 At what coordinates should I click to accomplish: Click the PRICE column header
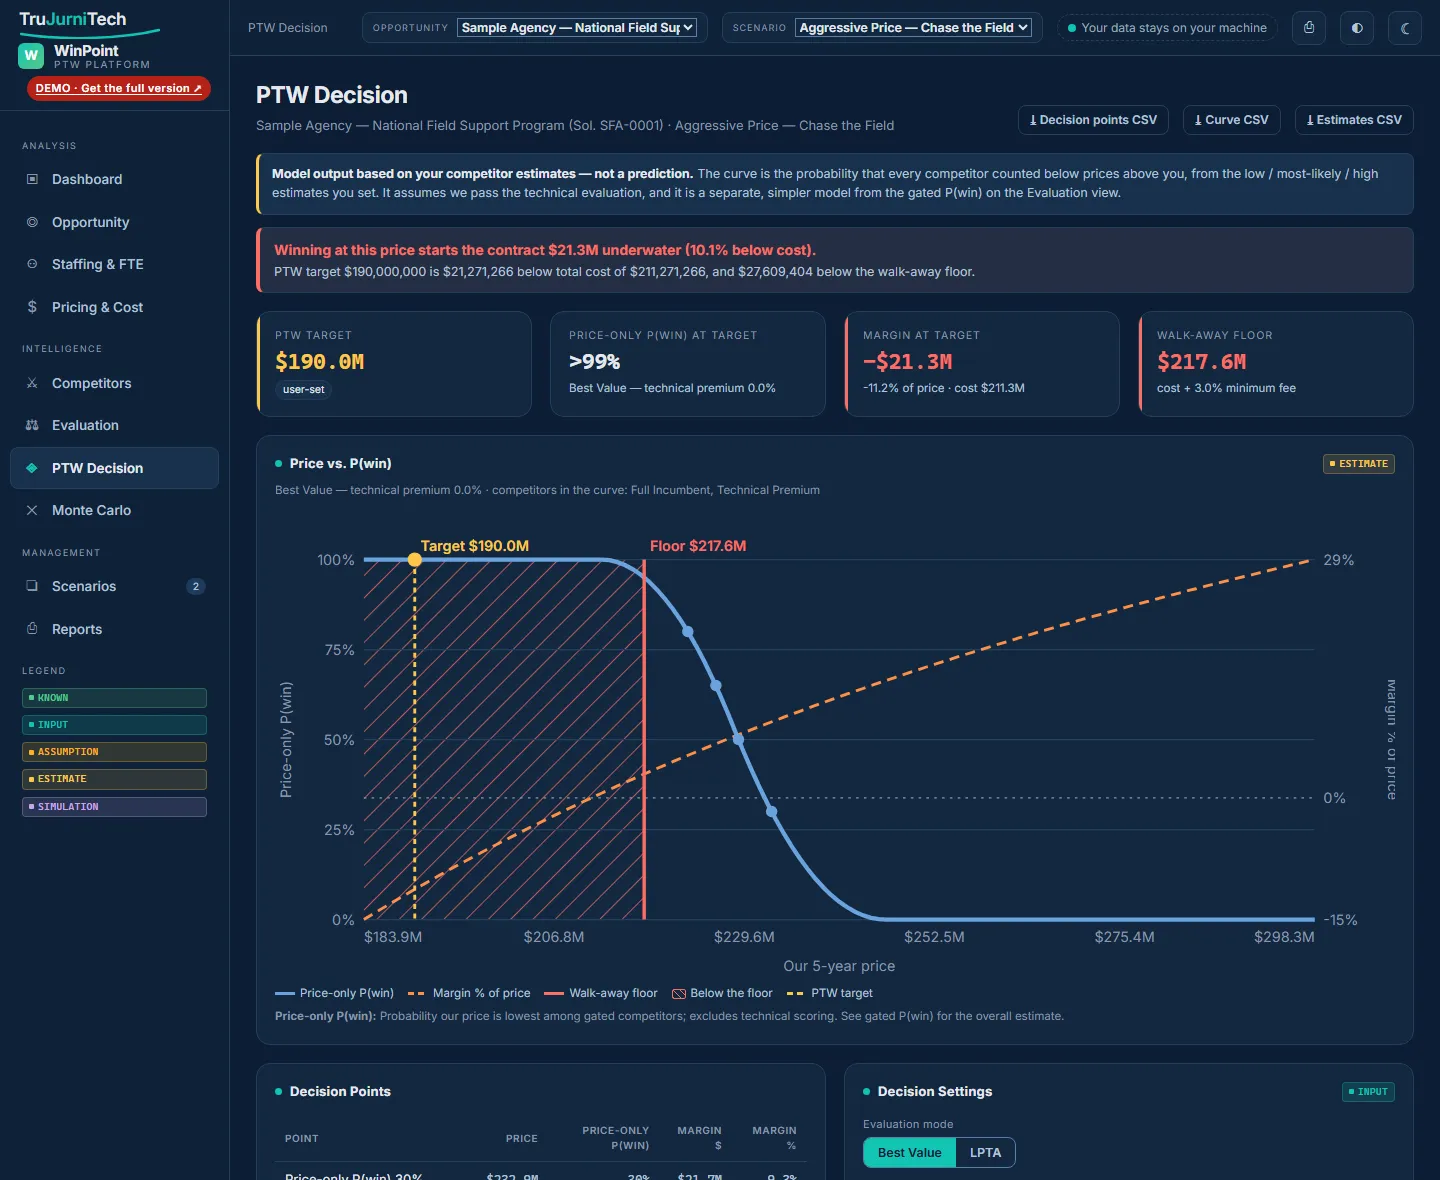pos(522,1138)
